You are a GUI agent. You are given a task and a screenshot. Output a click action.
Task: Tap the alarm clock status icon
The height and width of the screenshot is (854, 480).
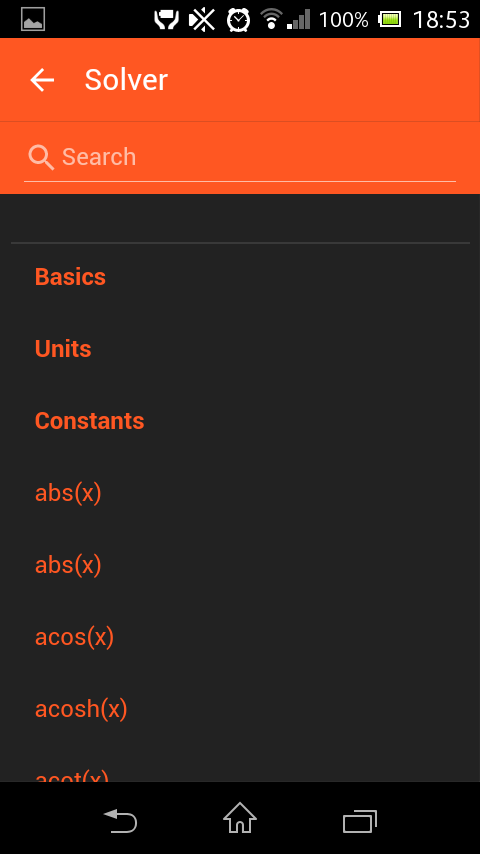pyautogui.click(x=238, y=20)
